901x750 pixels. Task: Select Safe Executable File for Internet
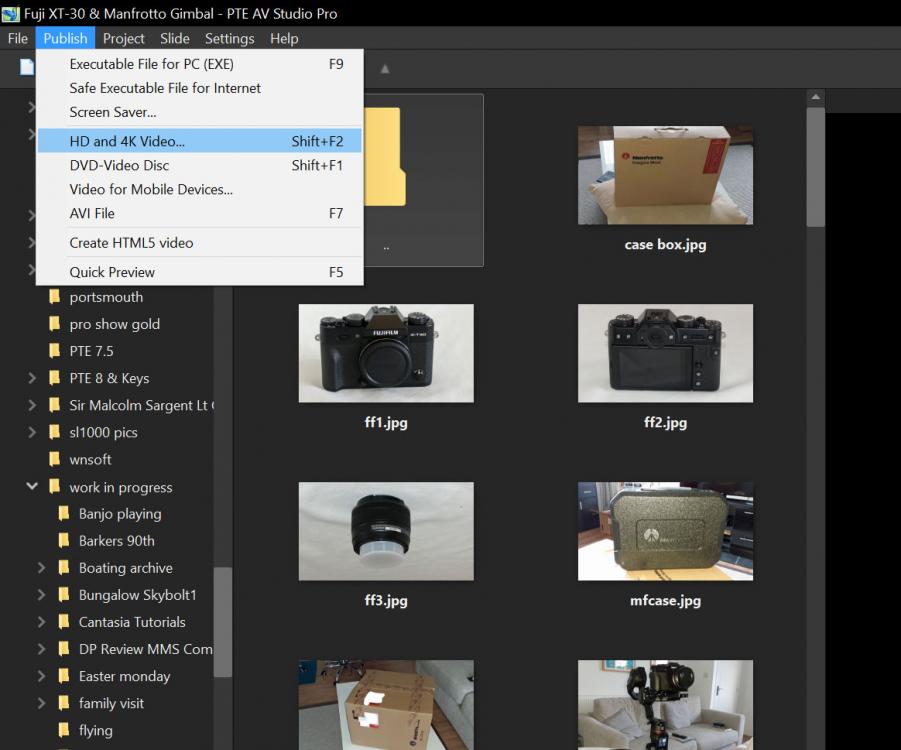(199, 88)
